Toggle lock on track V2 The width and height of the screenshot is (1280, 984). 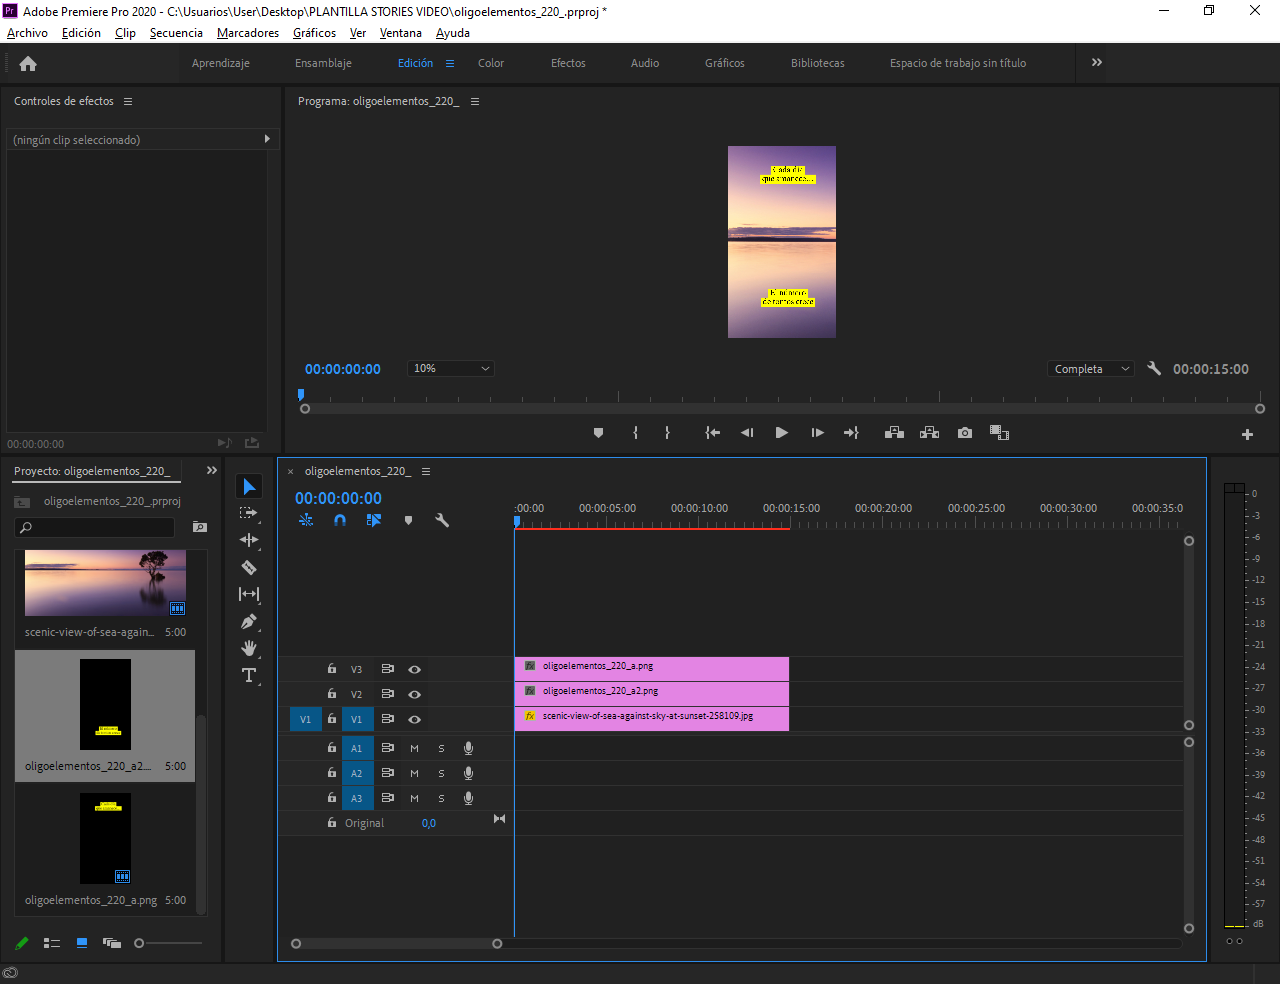pyautogui.click(x=332, y=693)
